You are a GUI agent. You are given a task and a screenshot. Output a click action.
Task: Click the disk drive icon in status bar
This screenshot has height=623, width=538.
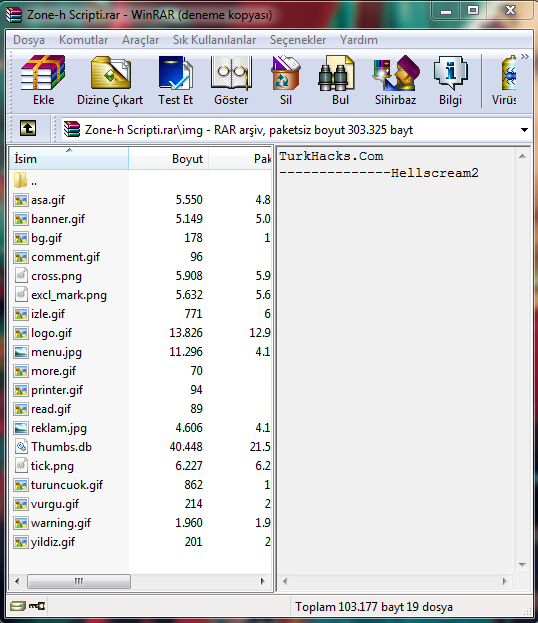pos(17,606)
